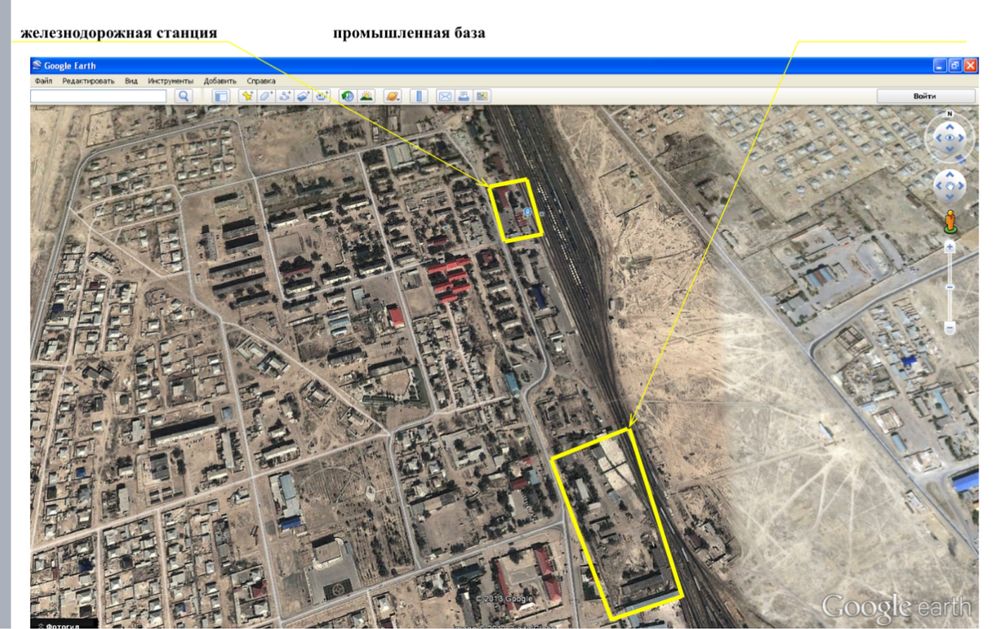Move right with the pan joystick arrow

tap(961, 186)
